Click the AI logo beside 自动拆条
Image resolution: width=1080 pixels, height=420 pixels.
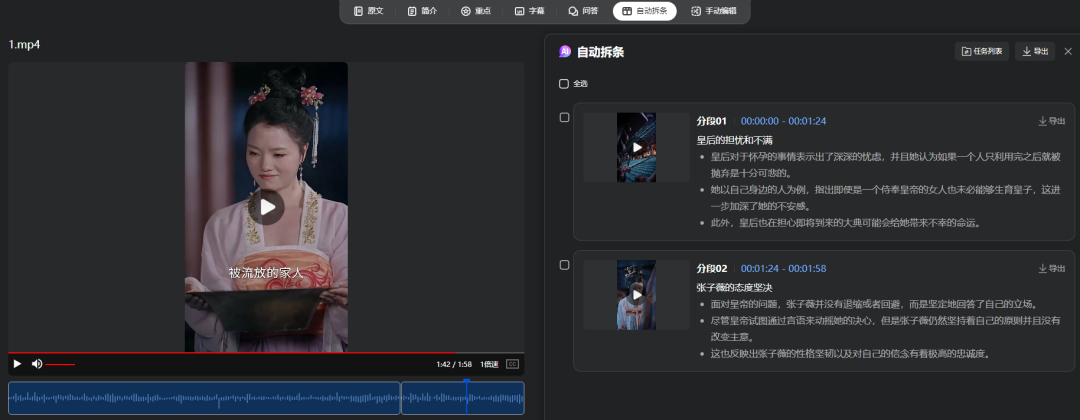565,52
